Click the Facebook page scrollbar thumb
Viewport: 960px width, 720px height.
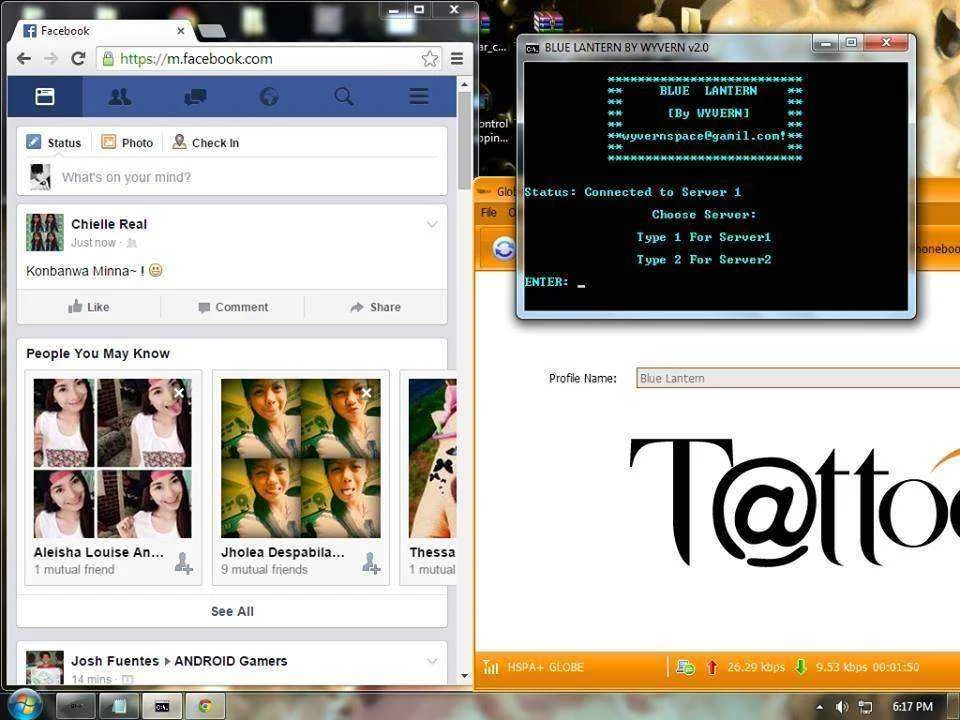465,140
